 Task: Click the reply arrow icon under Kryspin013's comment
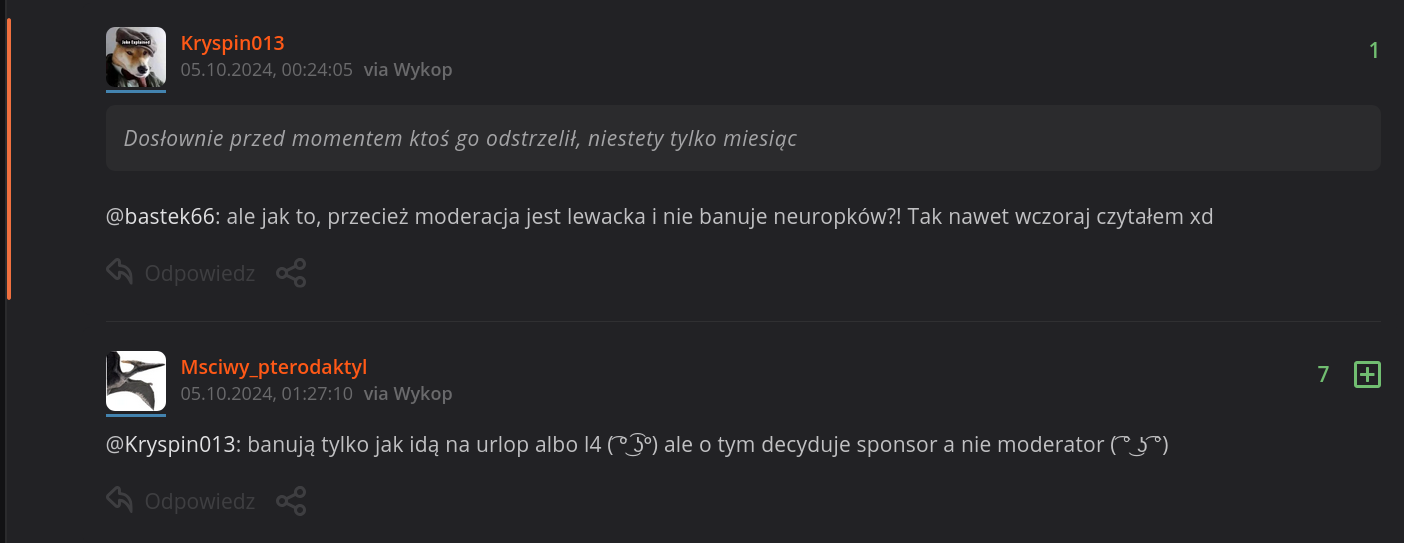(120, 272)
